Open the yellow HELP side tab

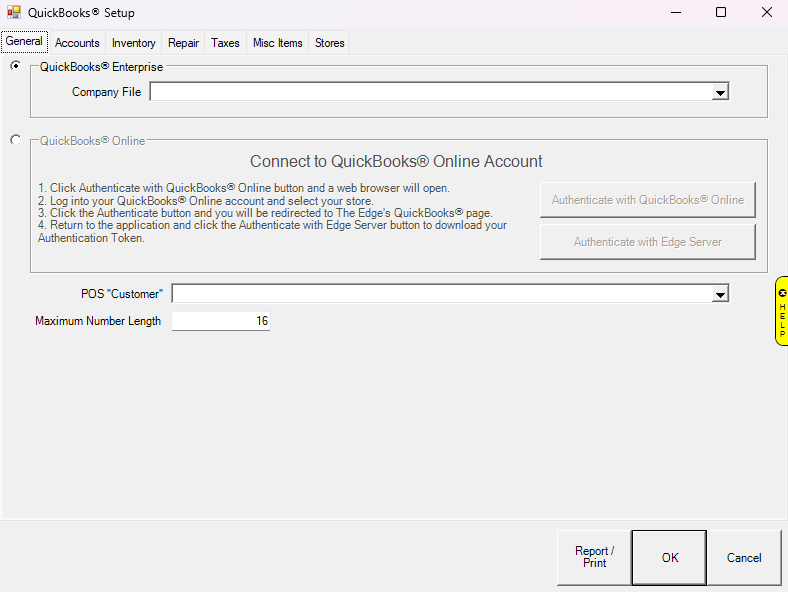point(781,311)
